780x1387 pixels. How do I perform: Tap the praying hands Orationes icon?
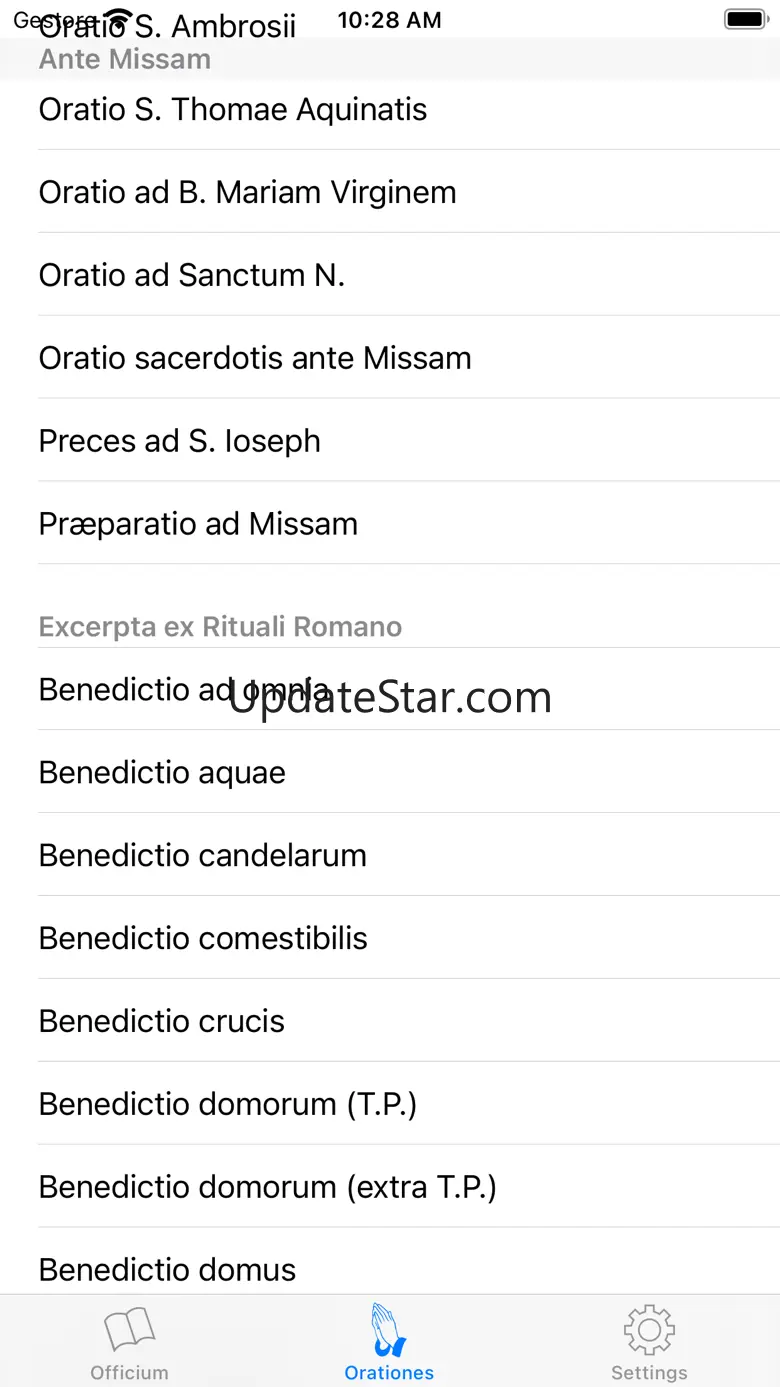[389, 1329]
